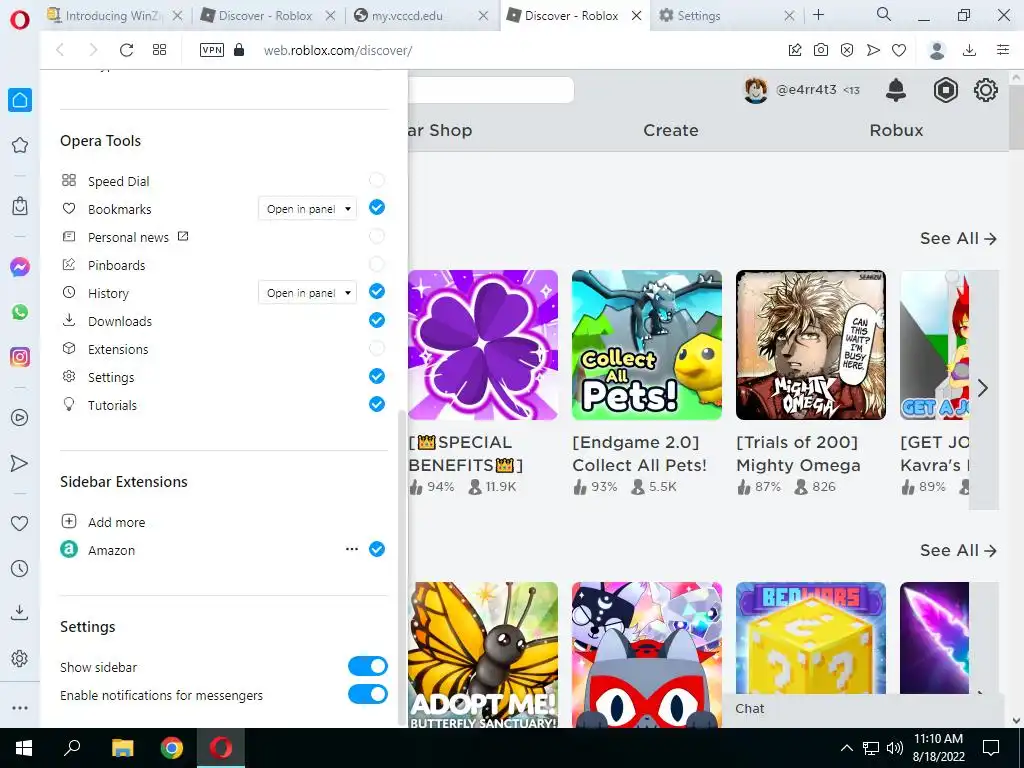Open History clock in sidebar
This screenshot has height=768, width=1024.
(x=20, y=568)
